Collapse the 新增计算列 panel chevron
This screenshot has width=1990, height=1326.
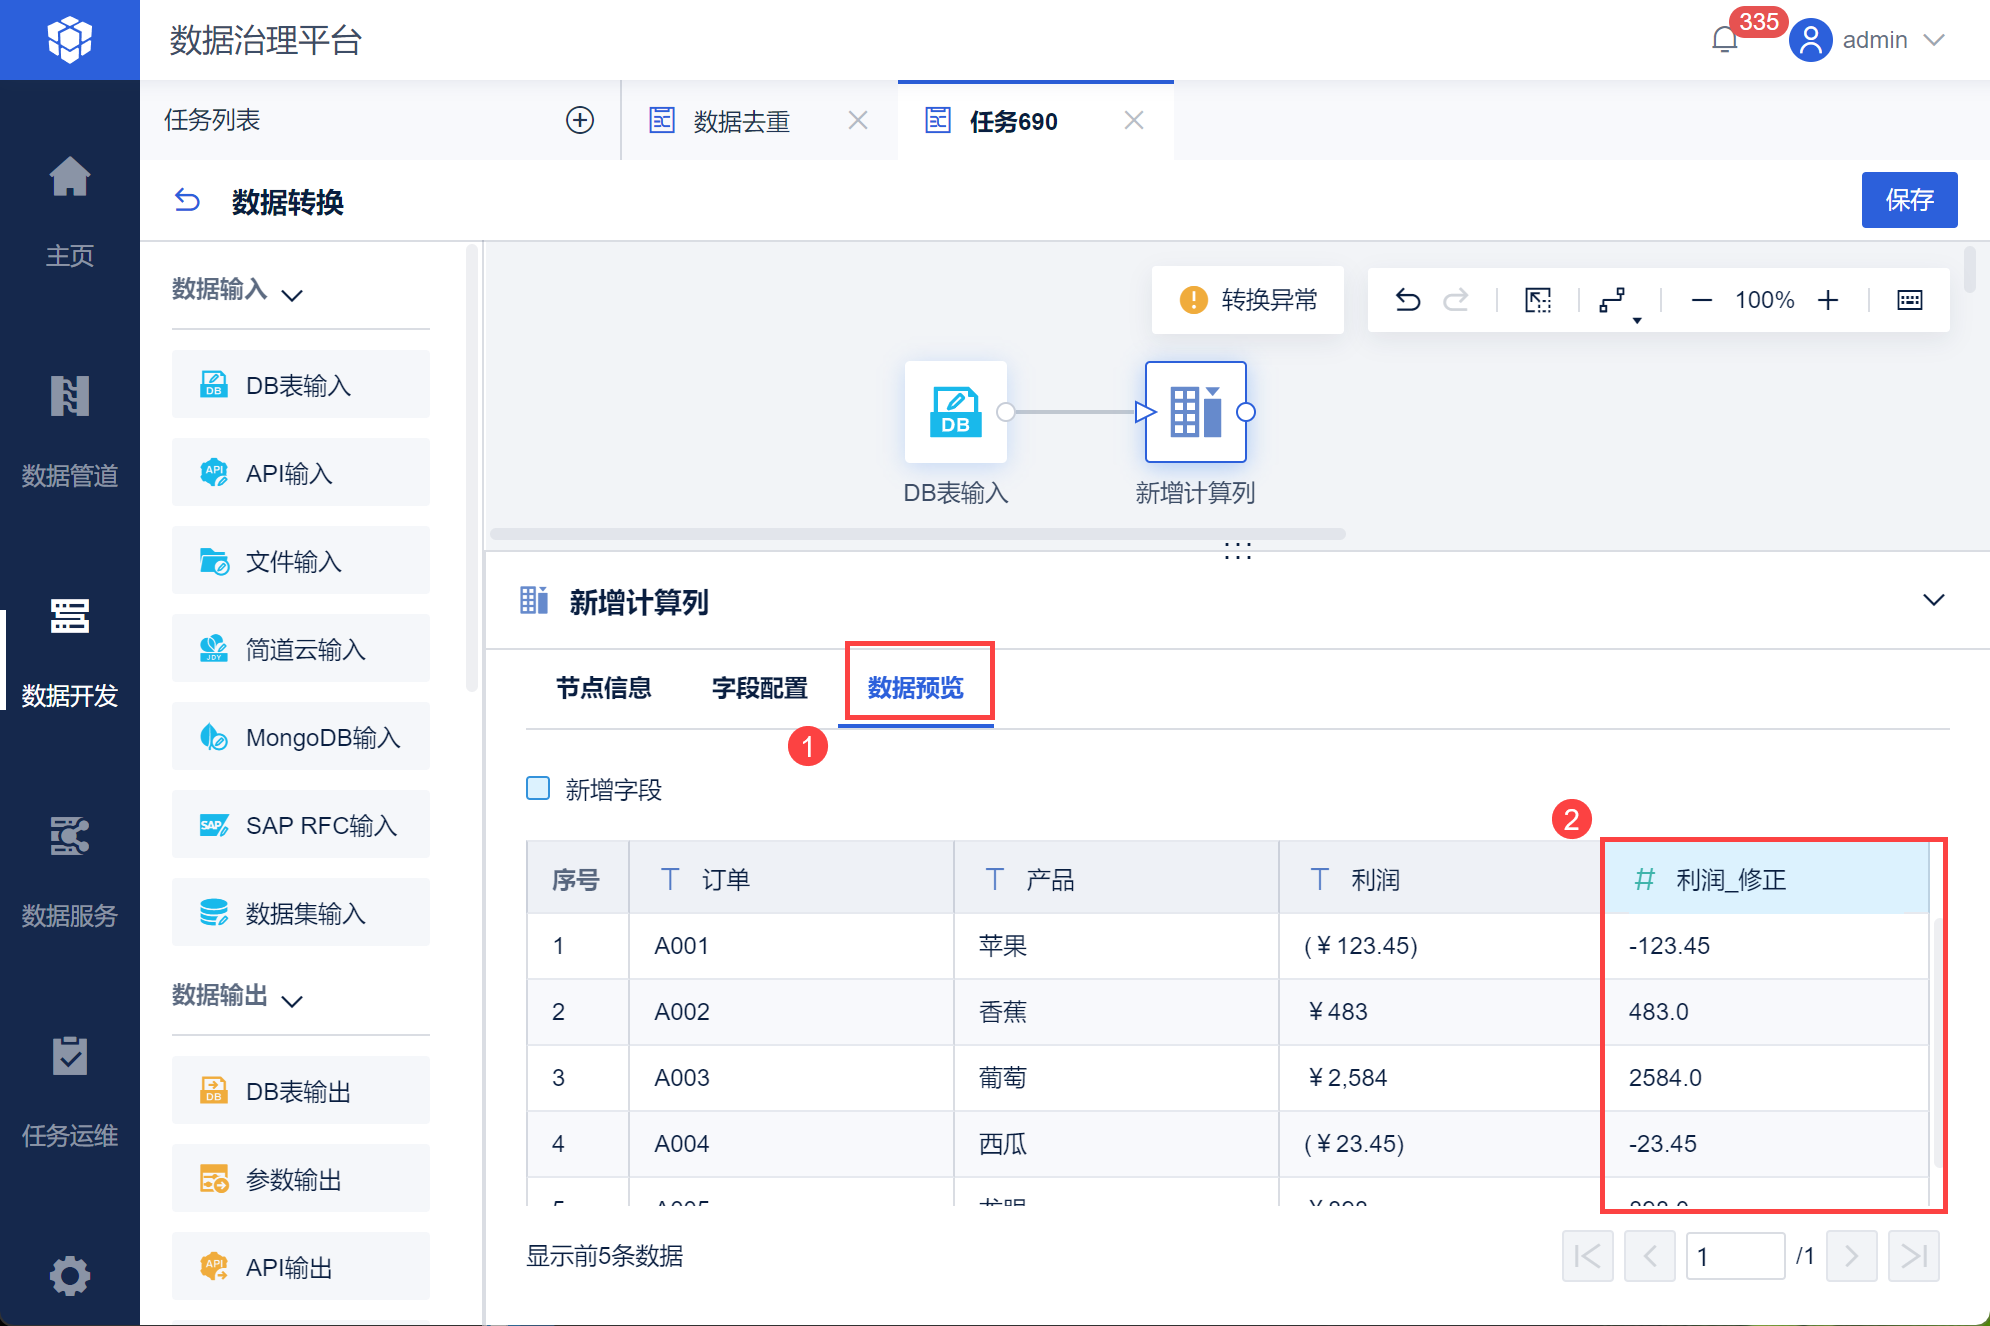pyautogui.click(x=1933, y=600)
